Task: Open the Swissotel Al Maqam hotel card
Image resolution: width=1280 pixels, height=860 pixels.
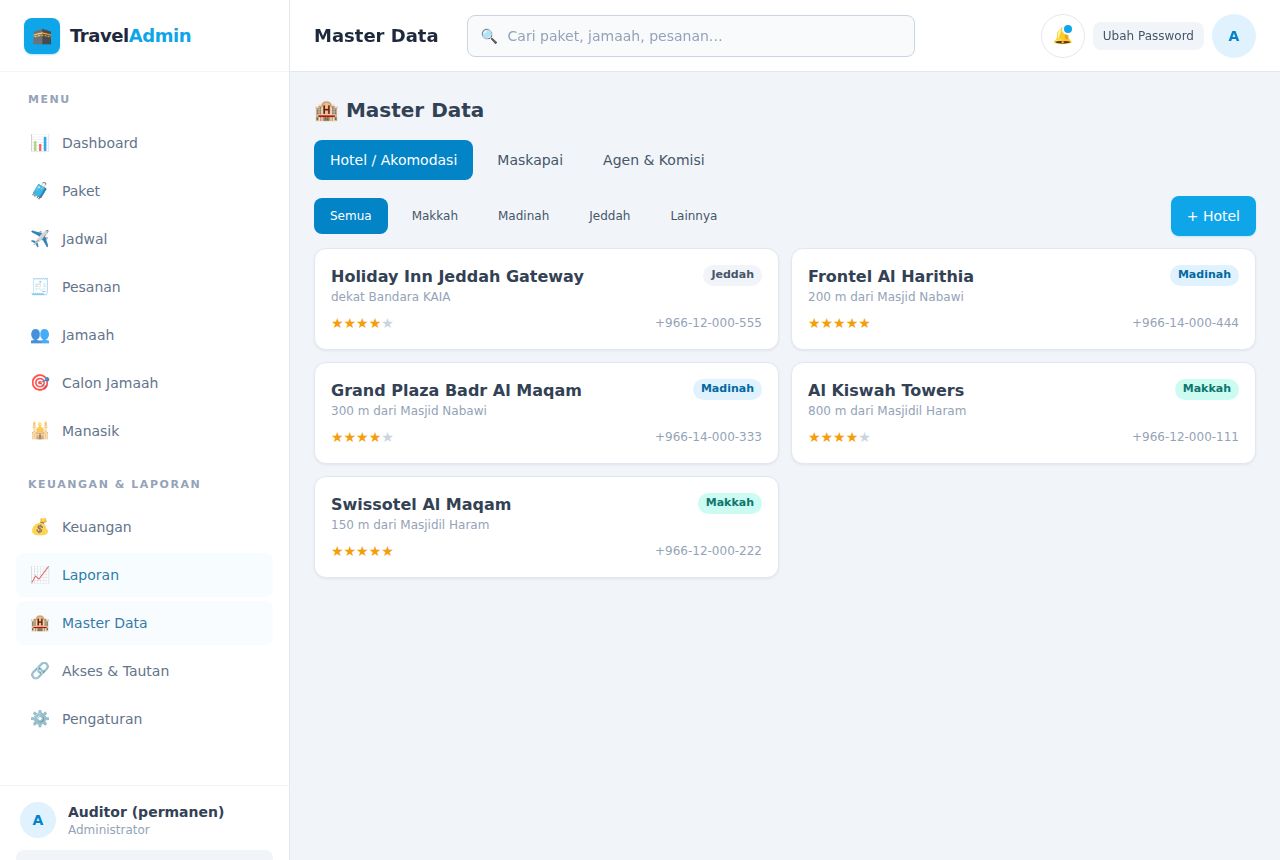Action: pos(546,527)
